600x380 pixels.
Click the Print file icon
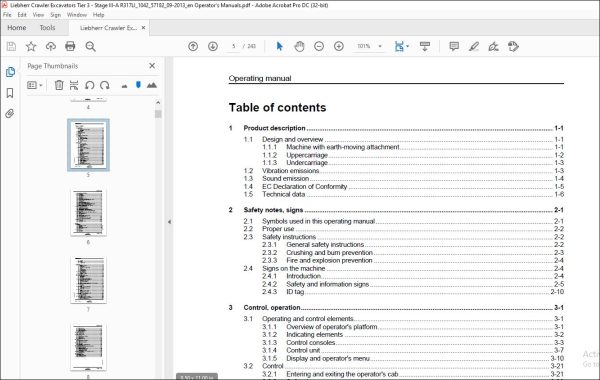(70, 46)
